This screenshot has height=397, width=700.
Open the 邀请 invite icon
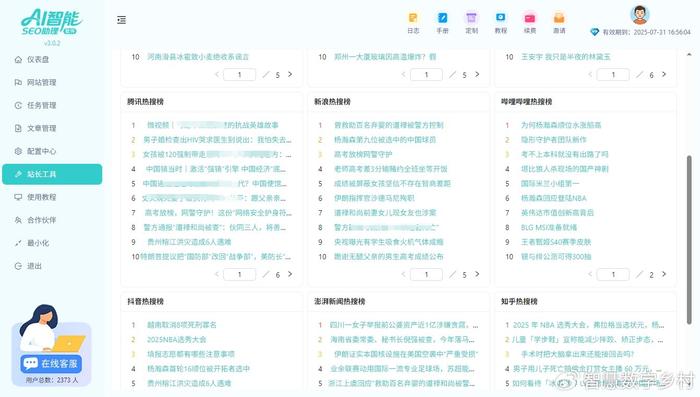tap(559, 23)
